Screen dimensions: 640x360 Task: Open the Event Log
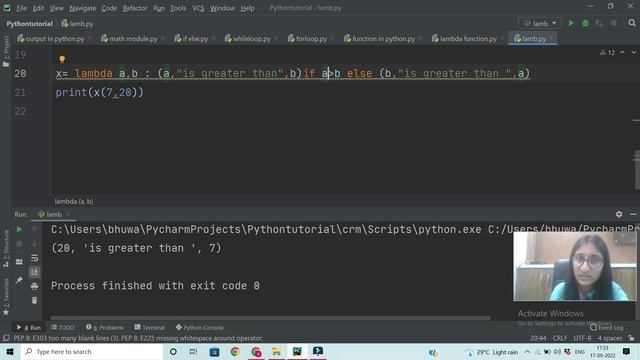pyautogui.click(x=607, y=327)
